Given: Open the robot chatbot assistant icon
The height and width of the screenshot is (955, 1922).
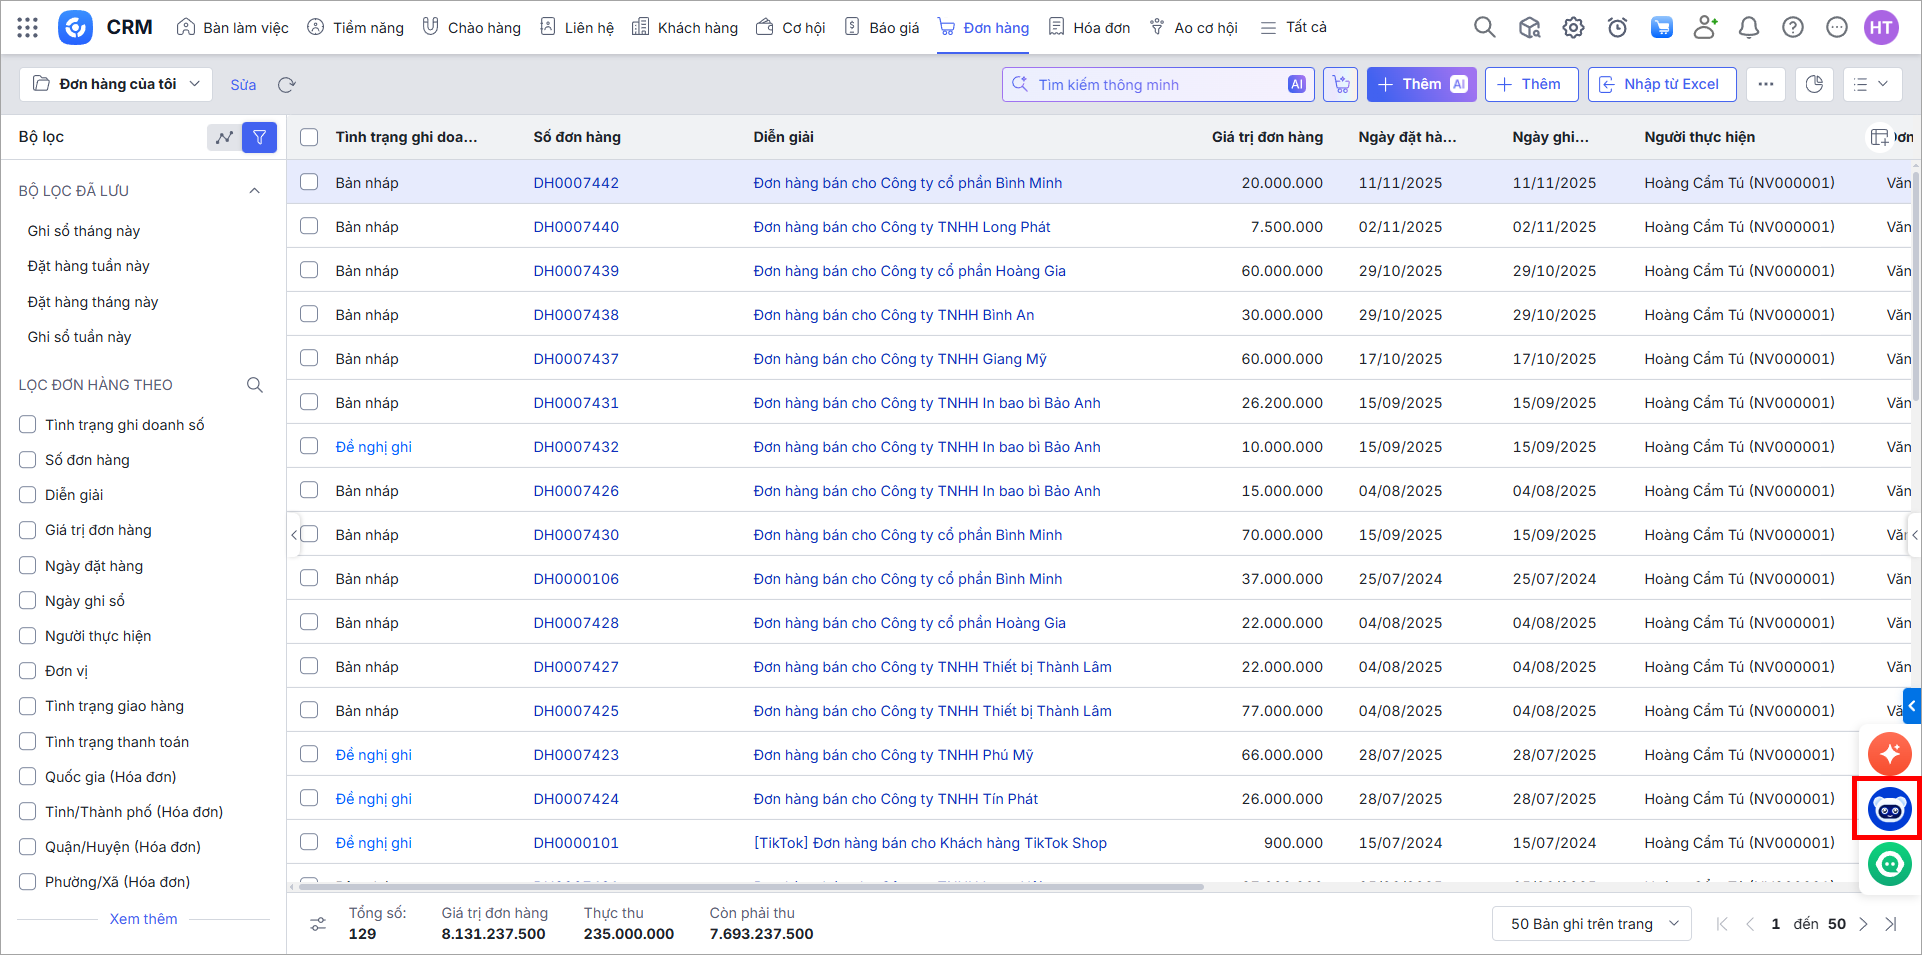Looking at the screenshot, I should (x=1889, y=809).
